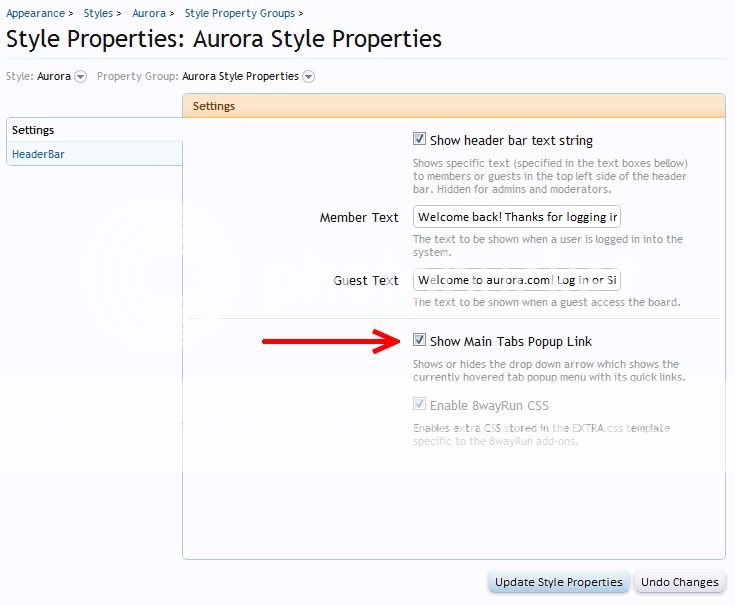Navigate to the Aurora breadcrumb link
Image resolution: width=735 pixels, height=605 pixels.
148,14
